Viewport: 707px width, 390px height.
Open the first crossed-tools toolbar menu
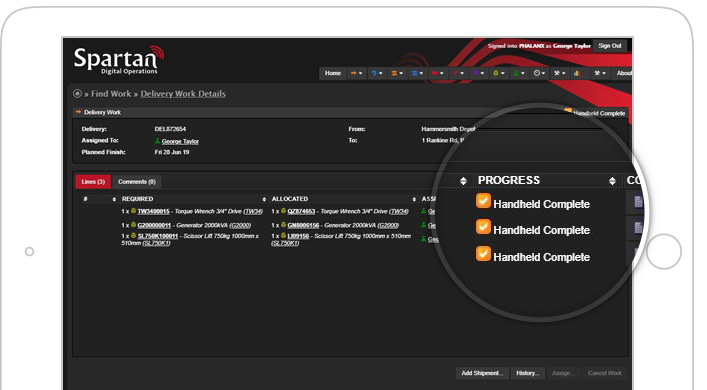560,73
